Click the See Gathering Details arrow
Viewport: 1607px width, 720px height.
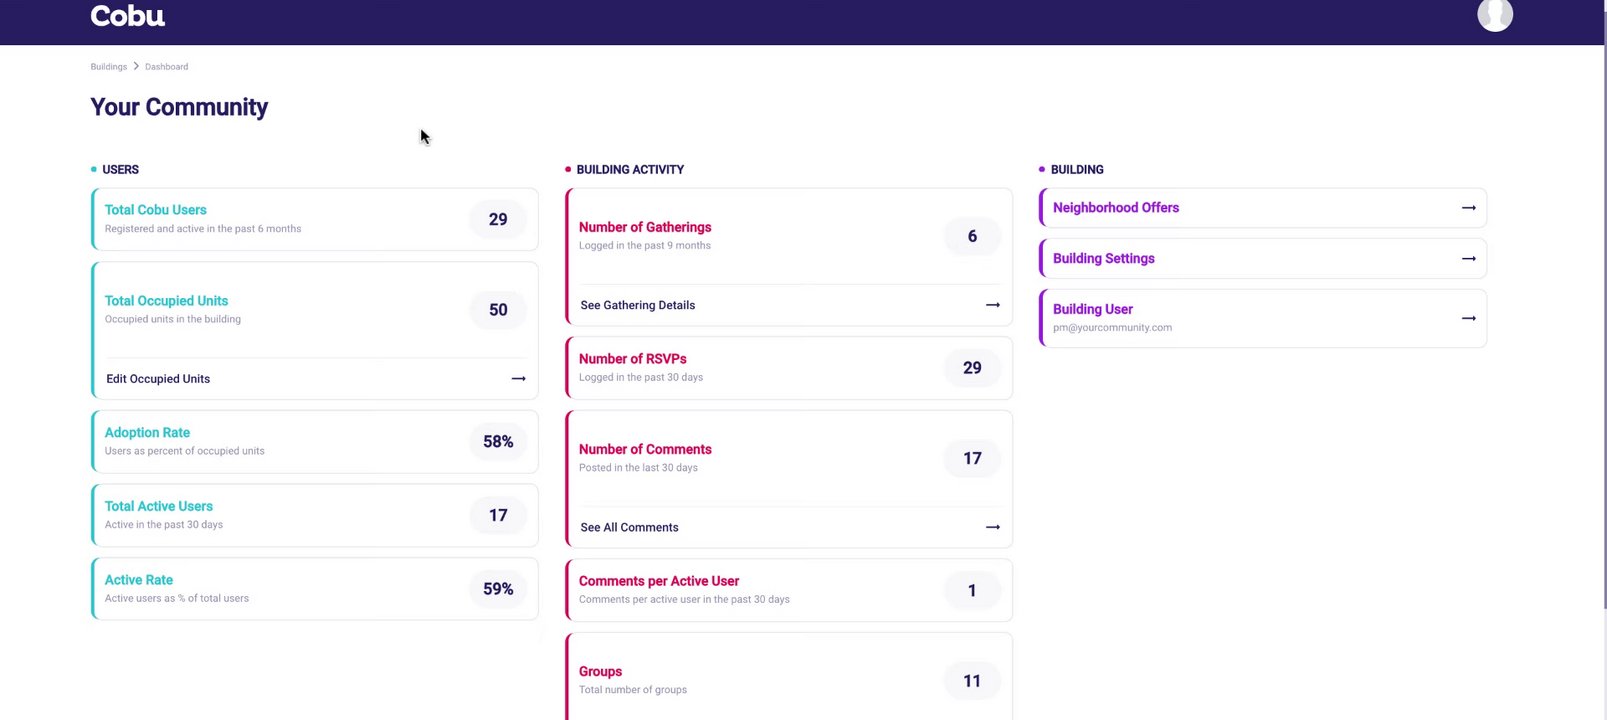click(992, 305)
